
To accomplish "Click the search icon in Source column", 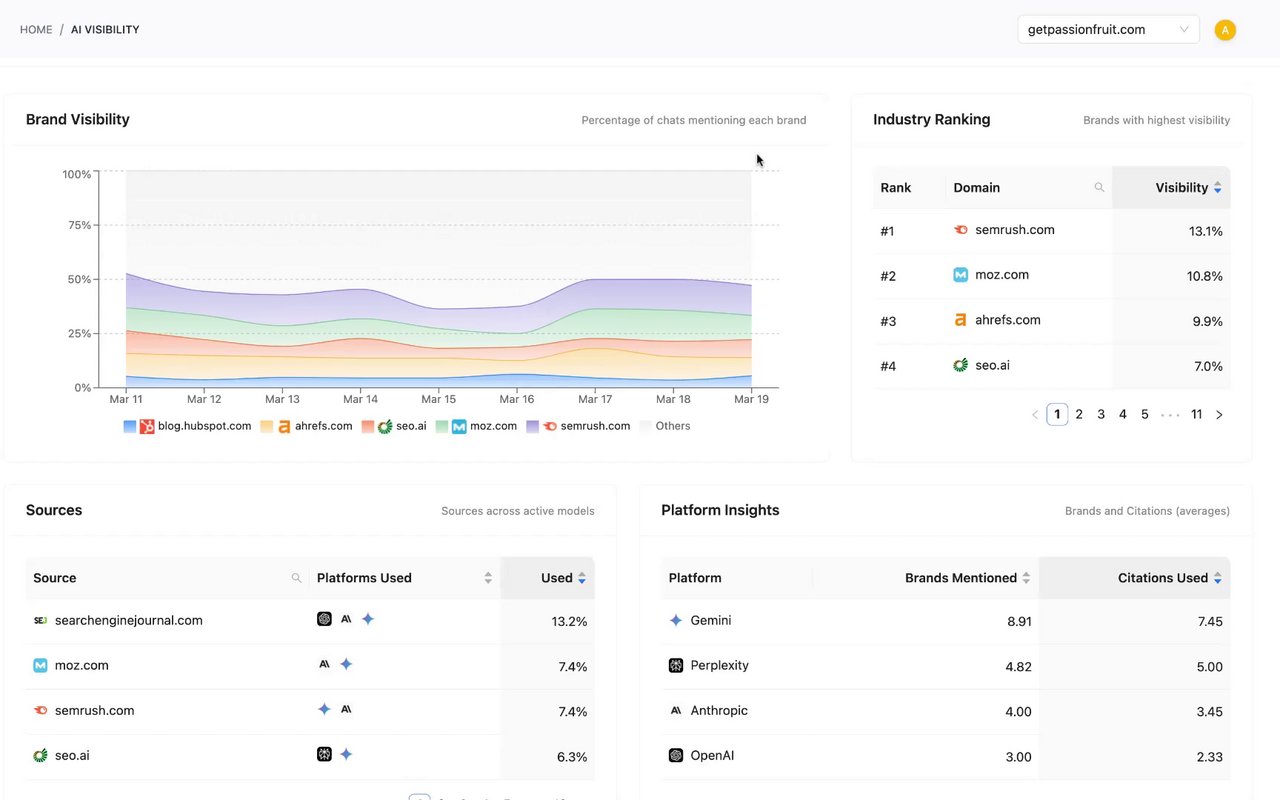I will pyautogui.click(x=296, y=578).
